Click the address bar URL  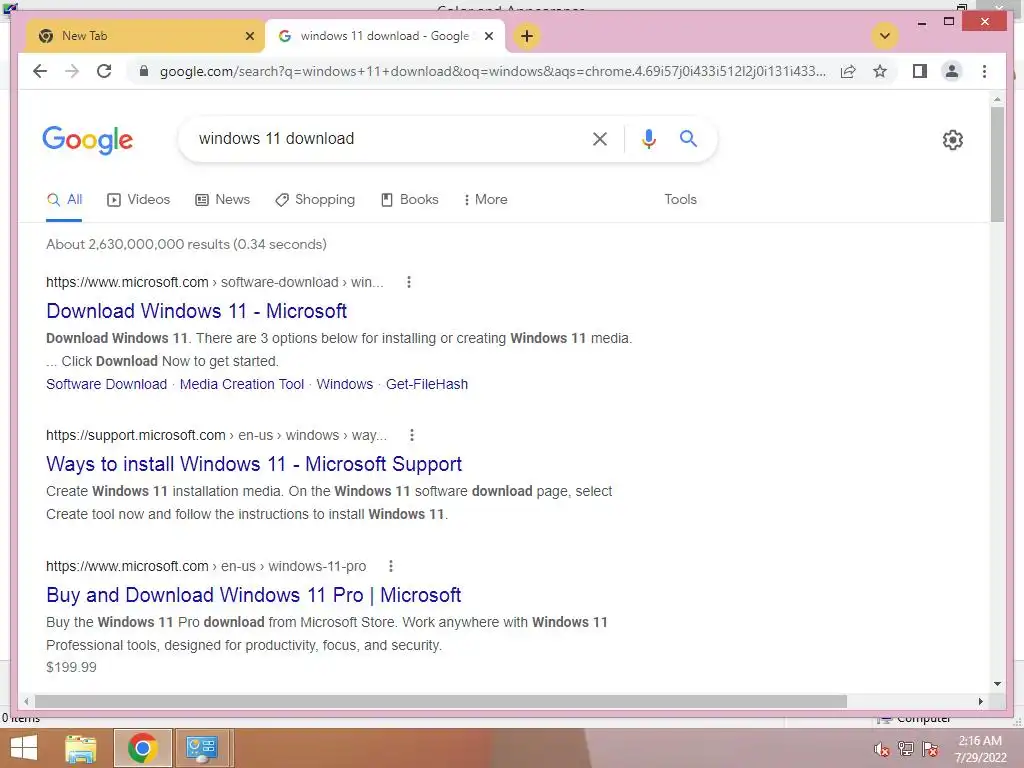coord(492,71)
